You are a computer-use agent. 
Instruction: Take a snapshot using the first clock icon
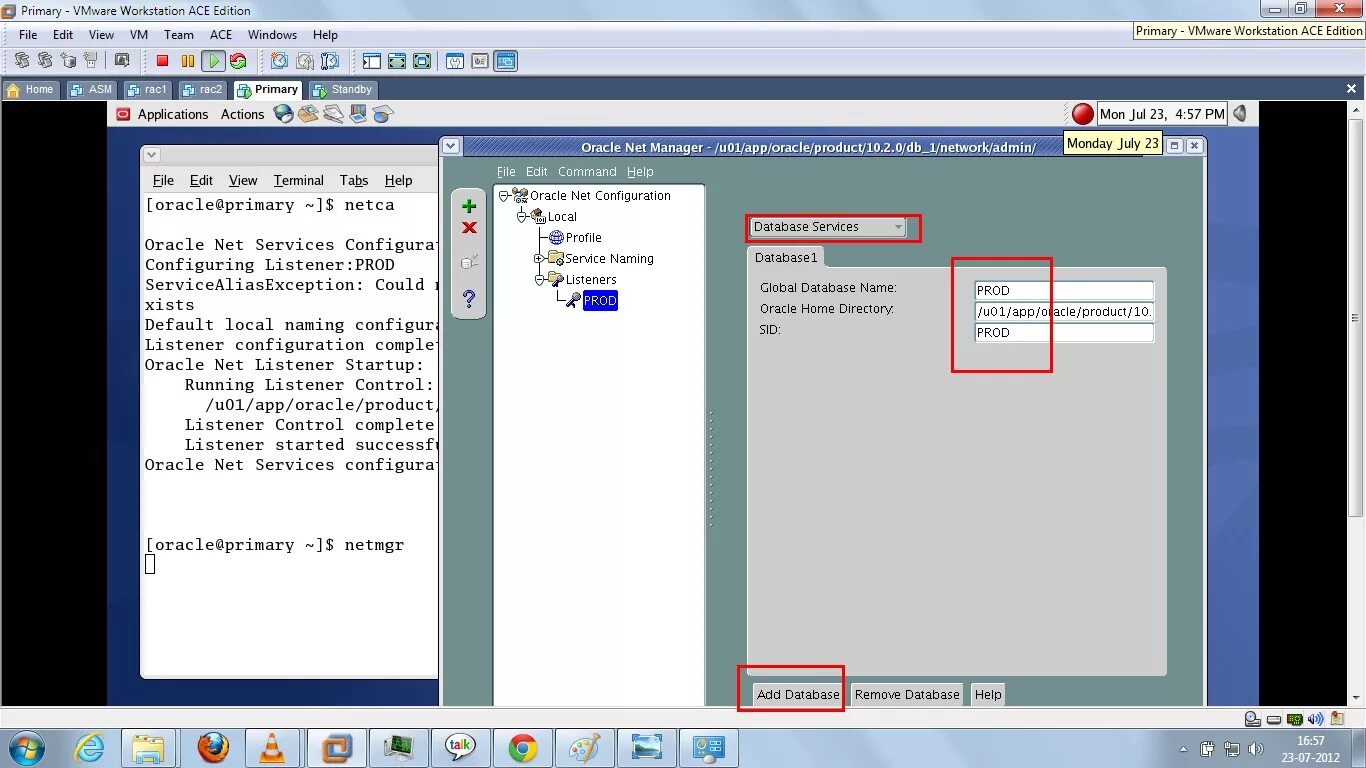click(x=279, y=61)
